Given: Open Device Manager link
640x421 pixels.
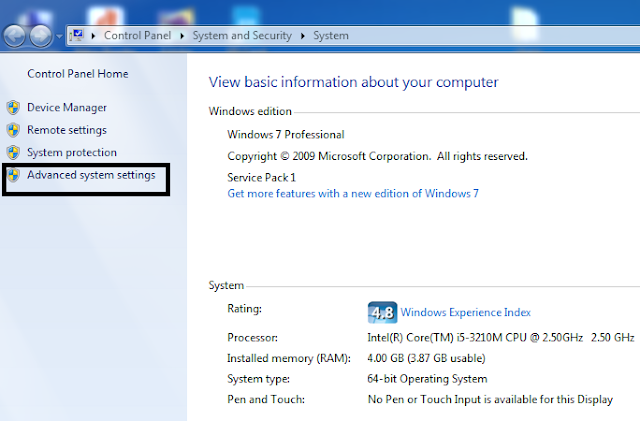Looking at the screenshot, I should 67,107.
